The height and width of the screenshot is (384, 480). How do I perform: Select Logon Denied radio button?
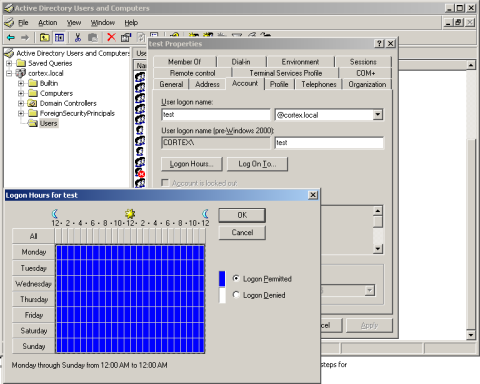click(x=236, y=295)
